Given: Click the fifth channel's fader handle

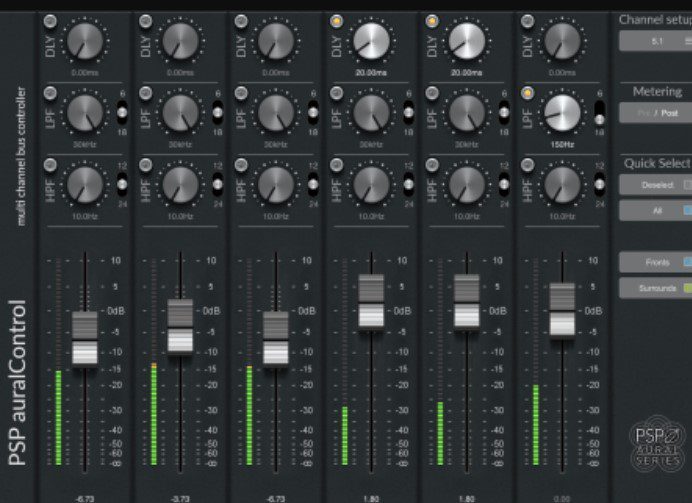Looking at the screenshot, I should (x=466, y=301).
